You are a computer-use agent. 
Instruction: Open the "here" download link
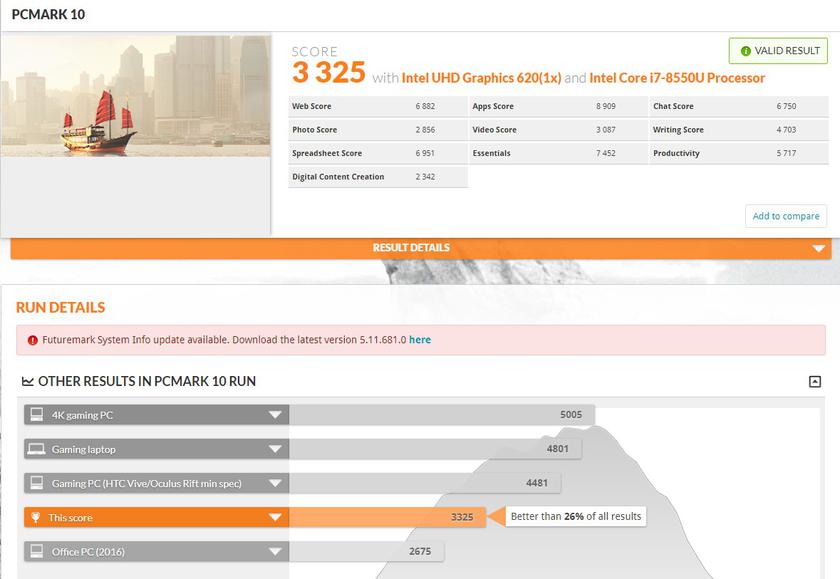click(420, 340)
